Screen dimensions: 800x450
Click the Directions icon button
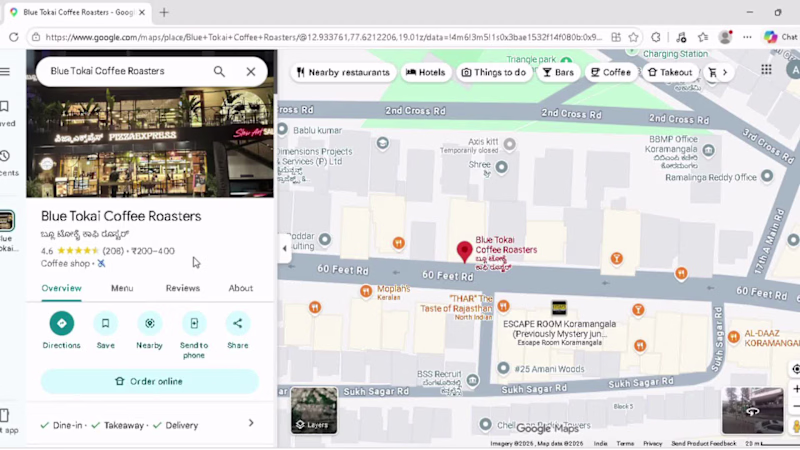point(62,323)
